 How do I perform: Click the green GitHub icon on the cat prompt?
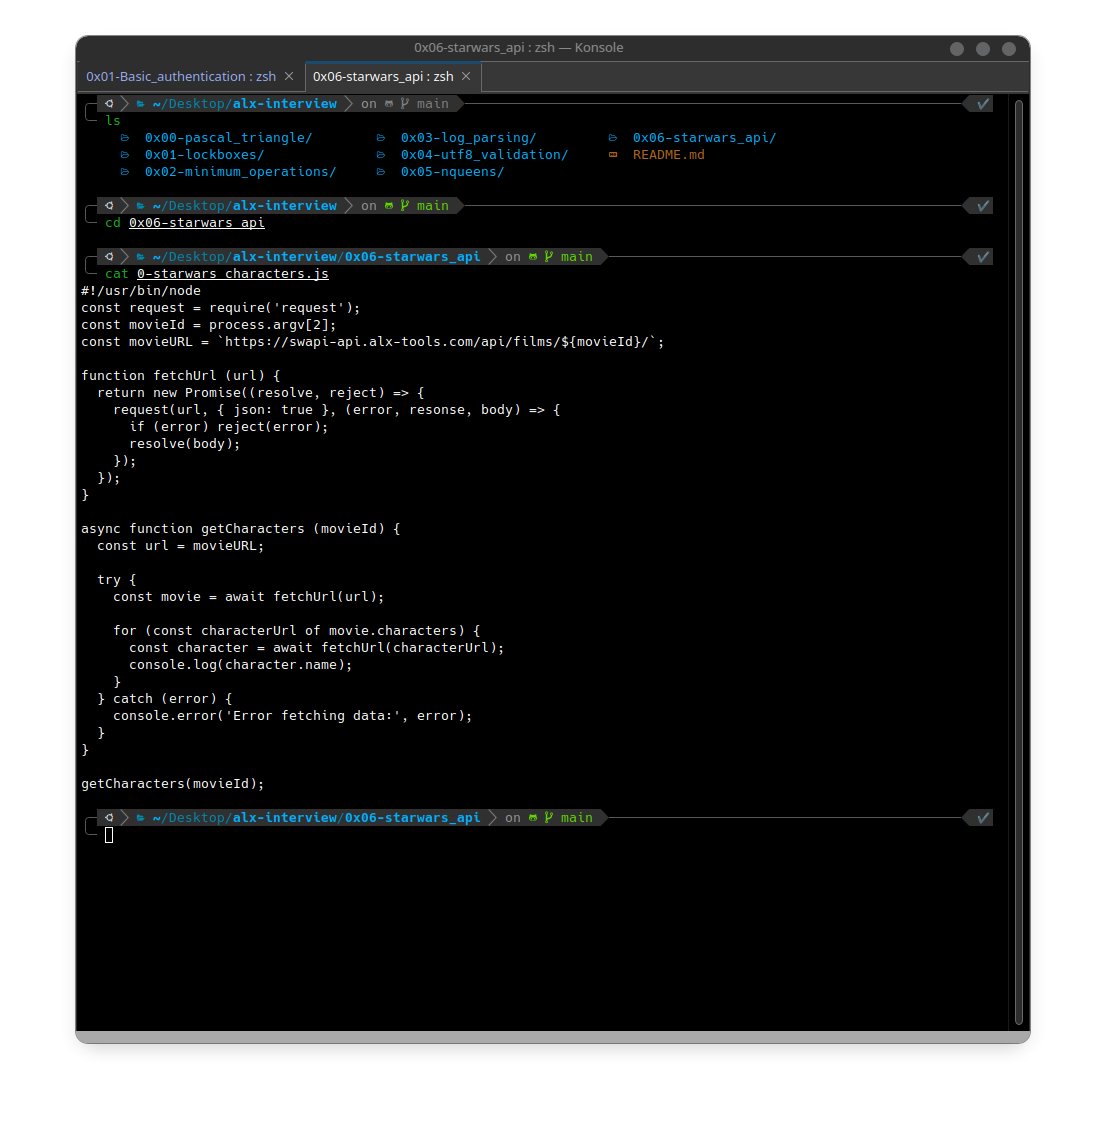click(x=533, y=257)
